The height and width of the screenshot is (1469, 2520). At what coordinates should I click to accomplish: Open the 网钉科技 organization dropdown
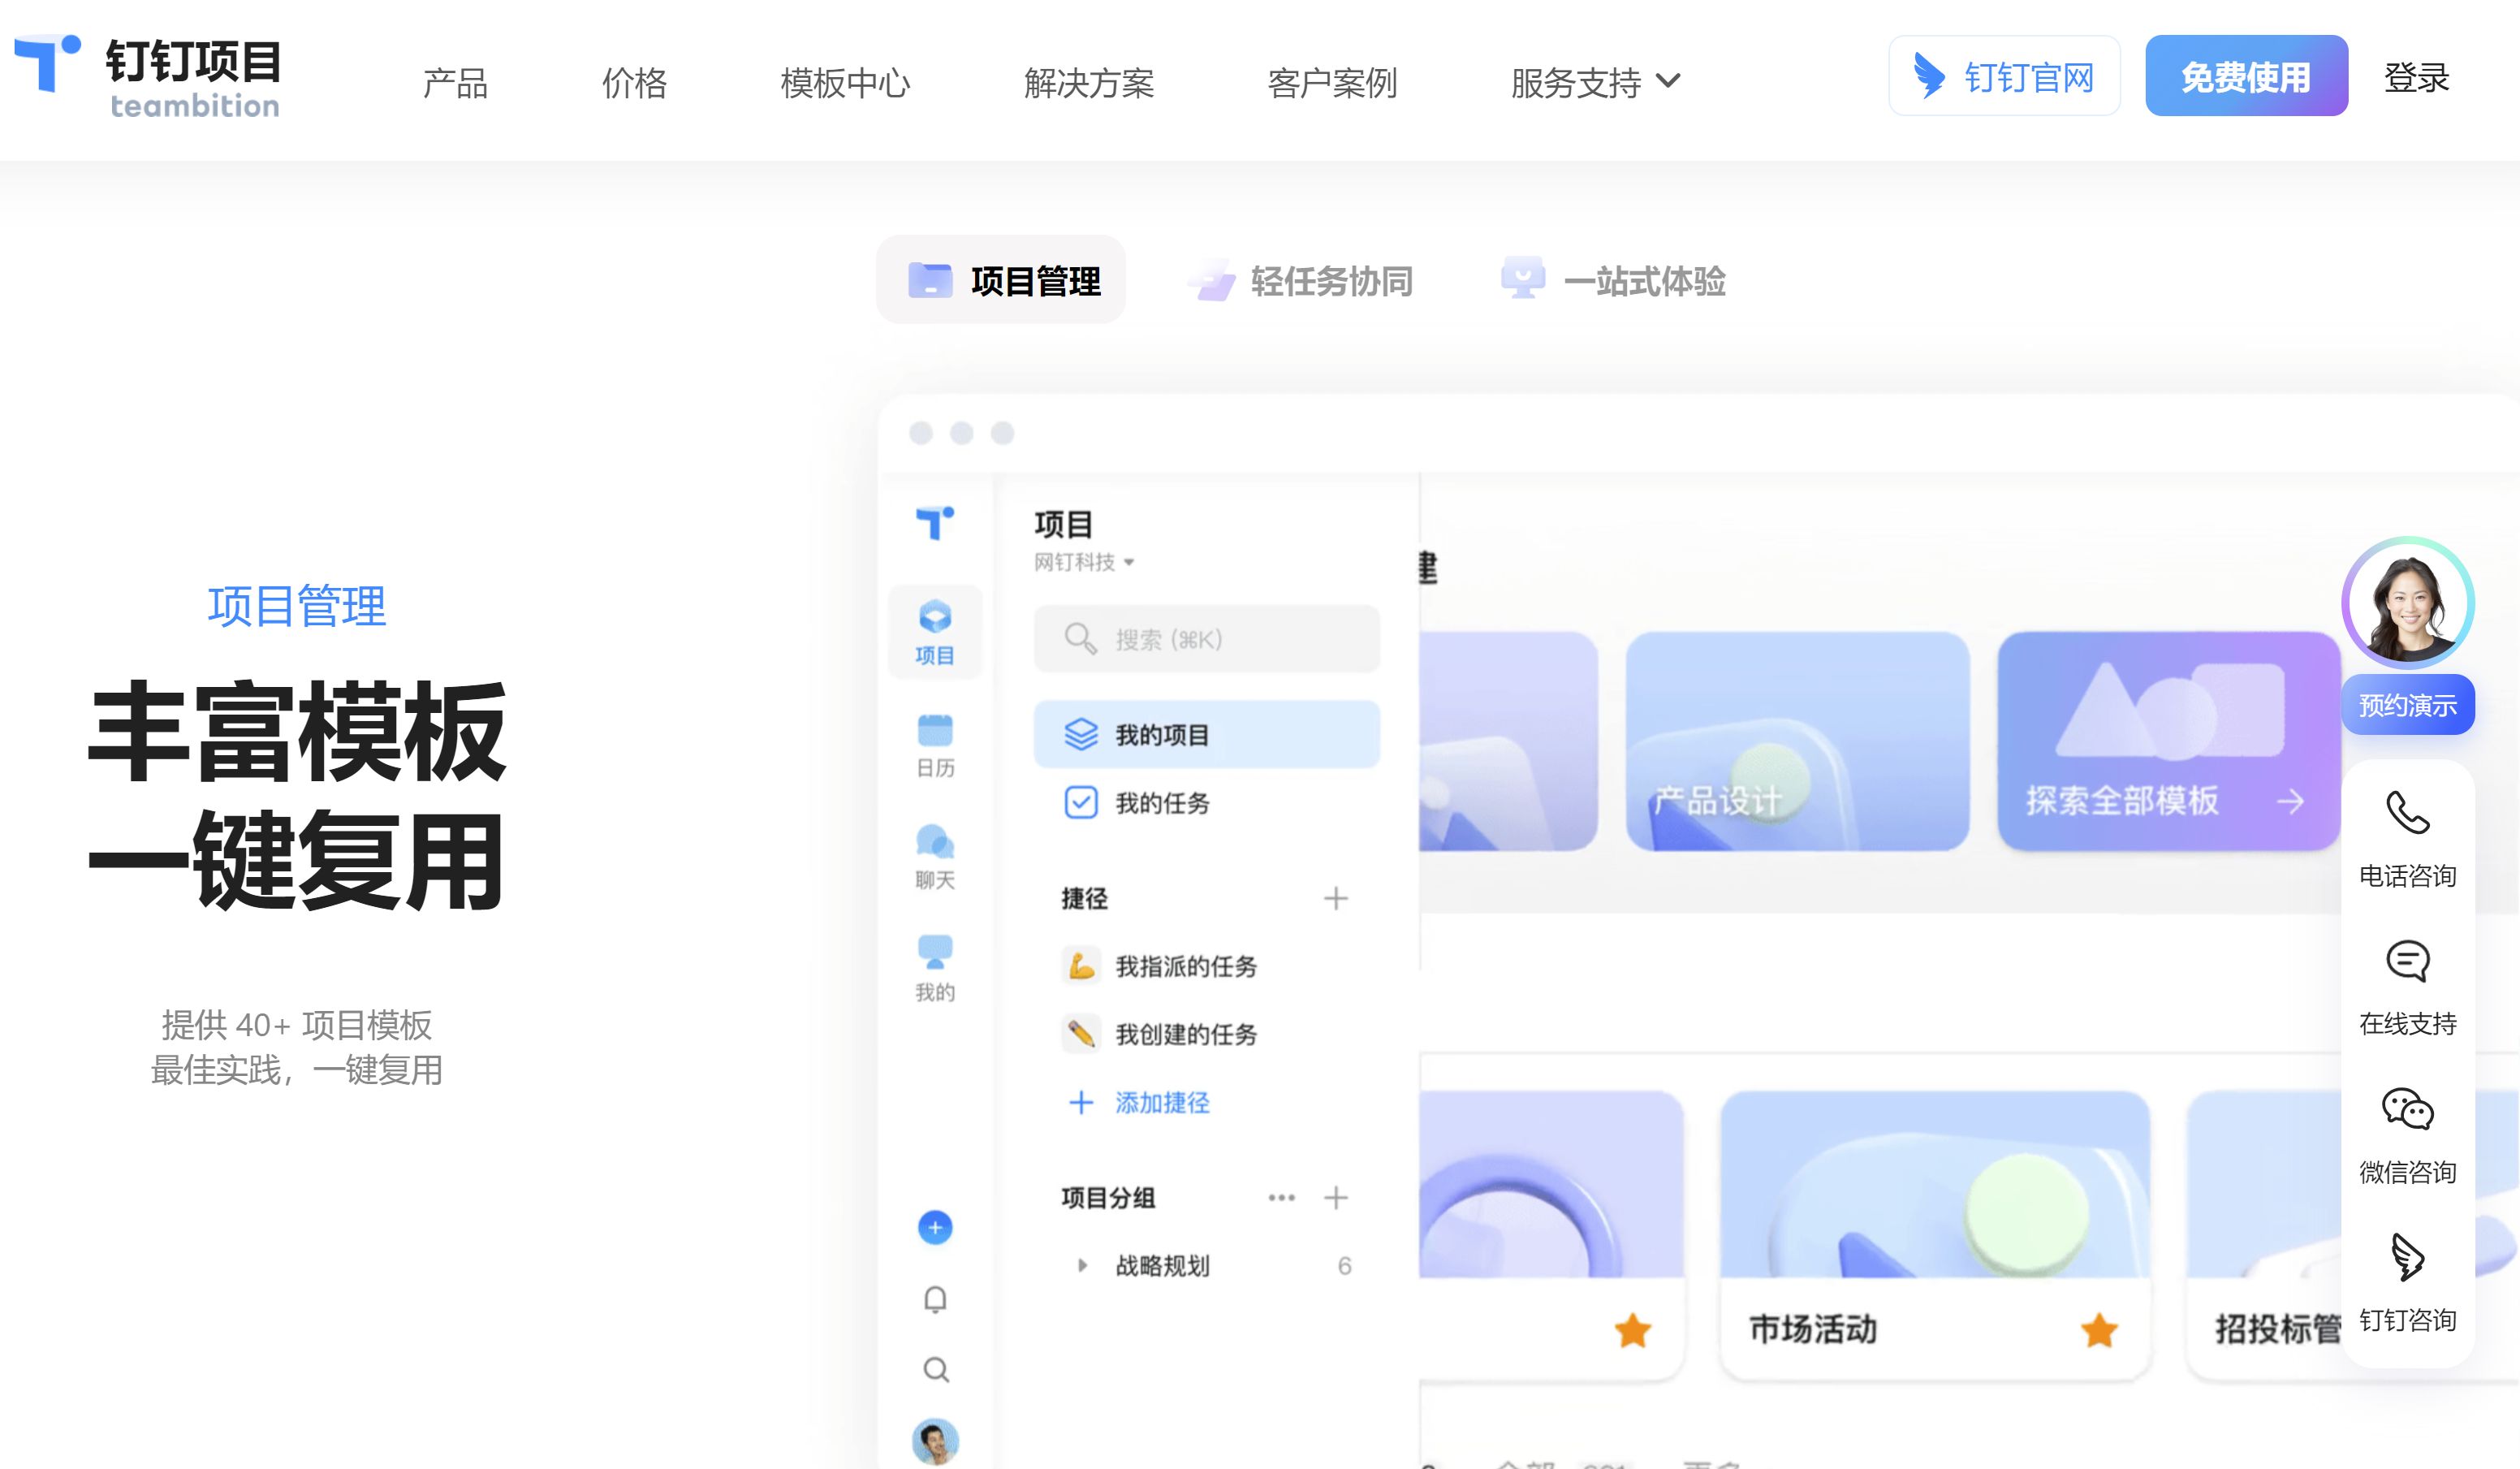1084,562
